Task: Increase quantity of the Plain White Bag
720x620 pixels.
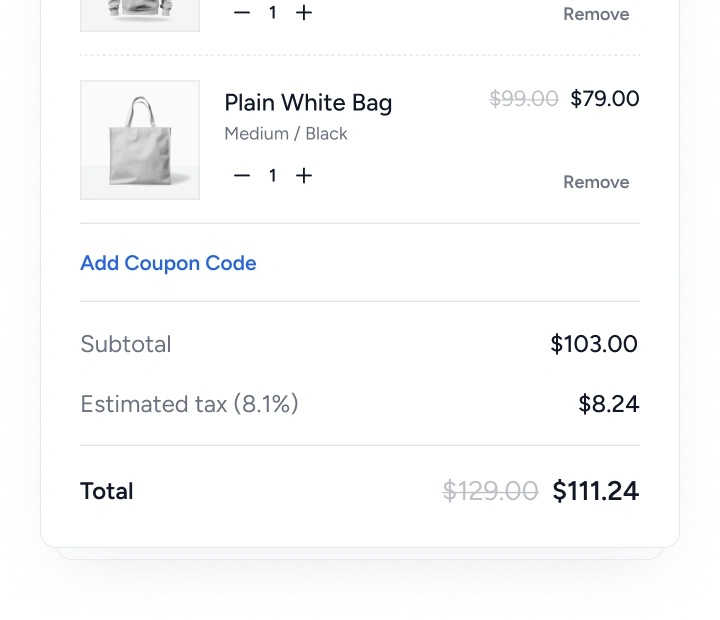Action: pos(304,176)
